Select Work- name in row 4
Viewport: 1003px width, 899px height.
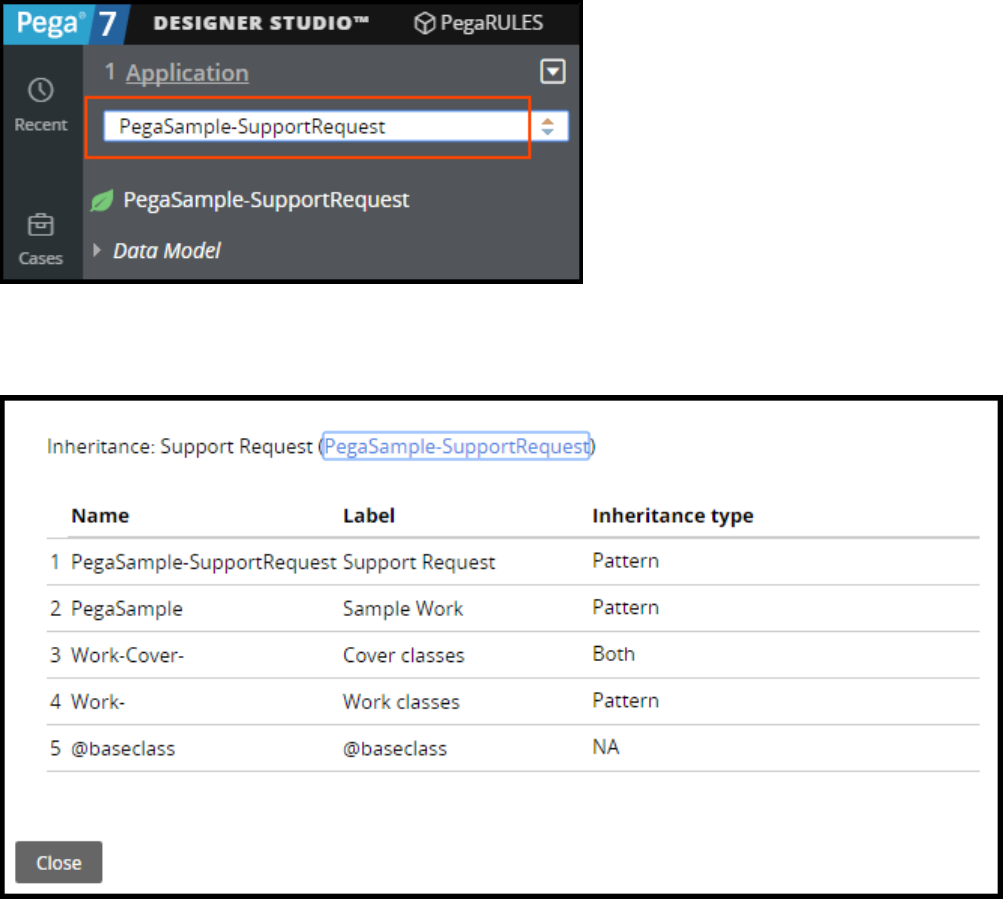coord(98,702)
